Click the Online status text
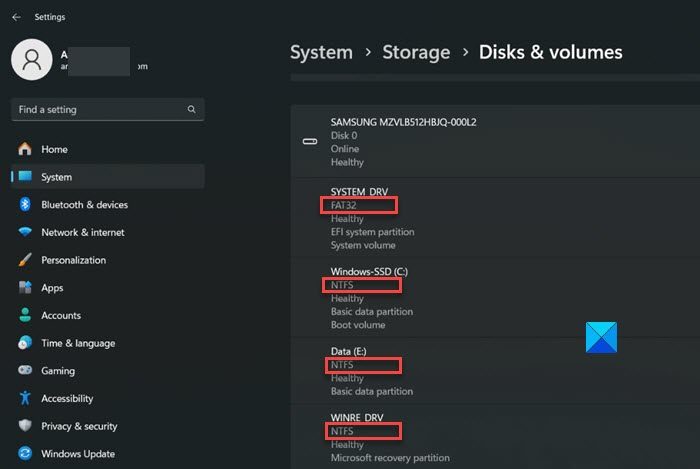 point(345,149)
